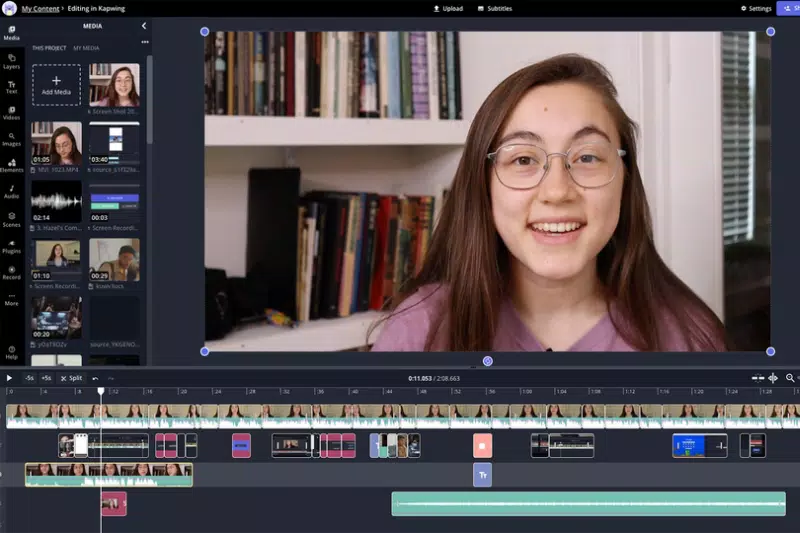800x533 pixels.
Task: Click the Upload button in top bar
Action: tap(448, 8)
